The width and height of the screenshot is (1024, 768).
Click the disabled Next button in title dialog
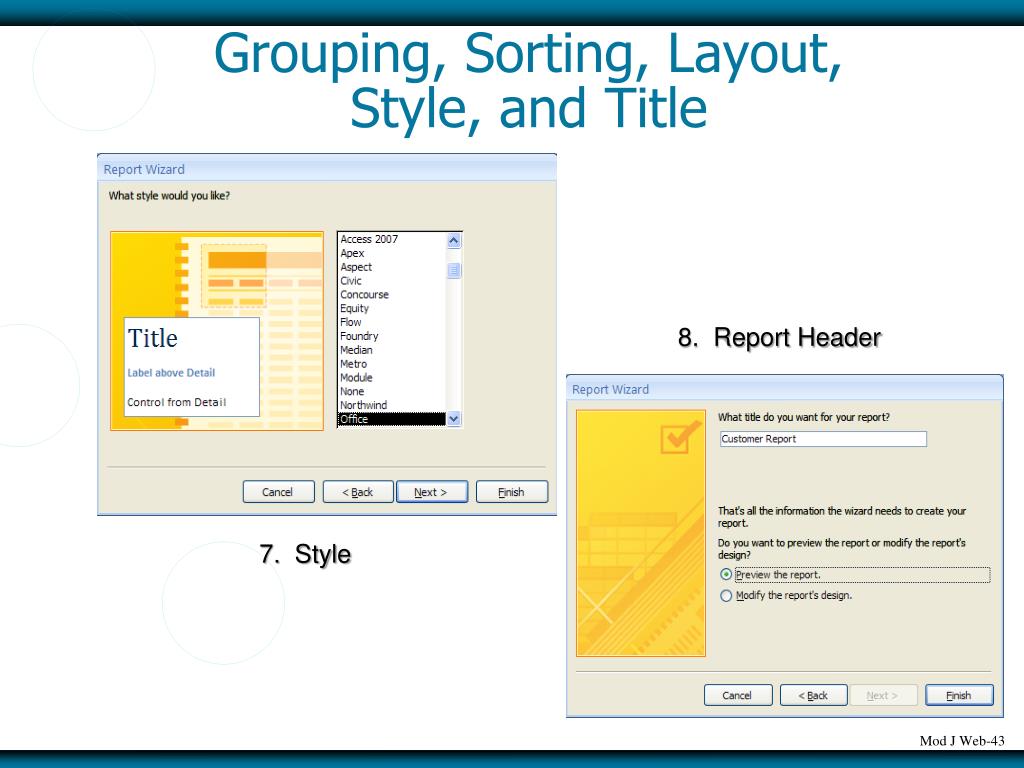(883, 696)
